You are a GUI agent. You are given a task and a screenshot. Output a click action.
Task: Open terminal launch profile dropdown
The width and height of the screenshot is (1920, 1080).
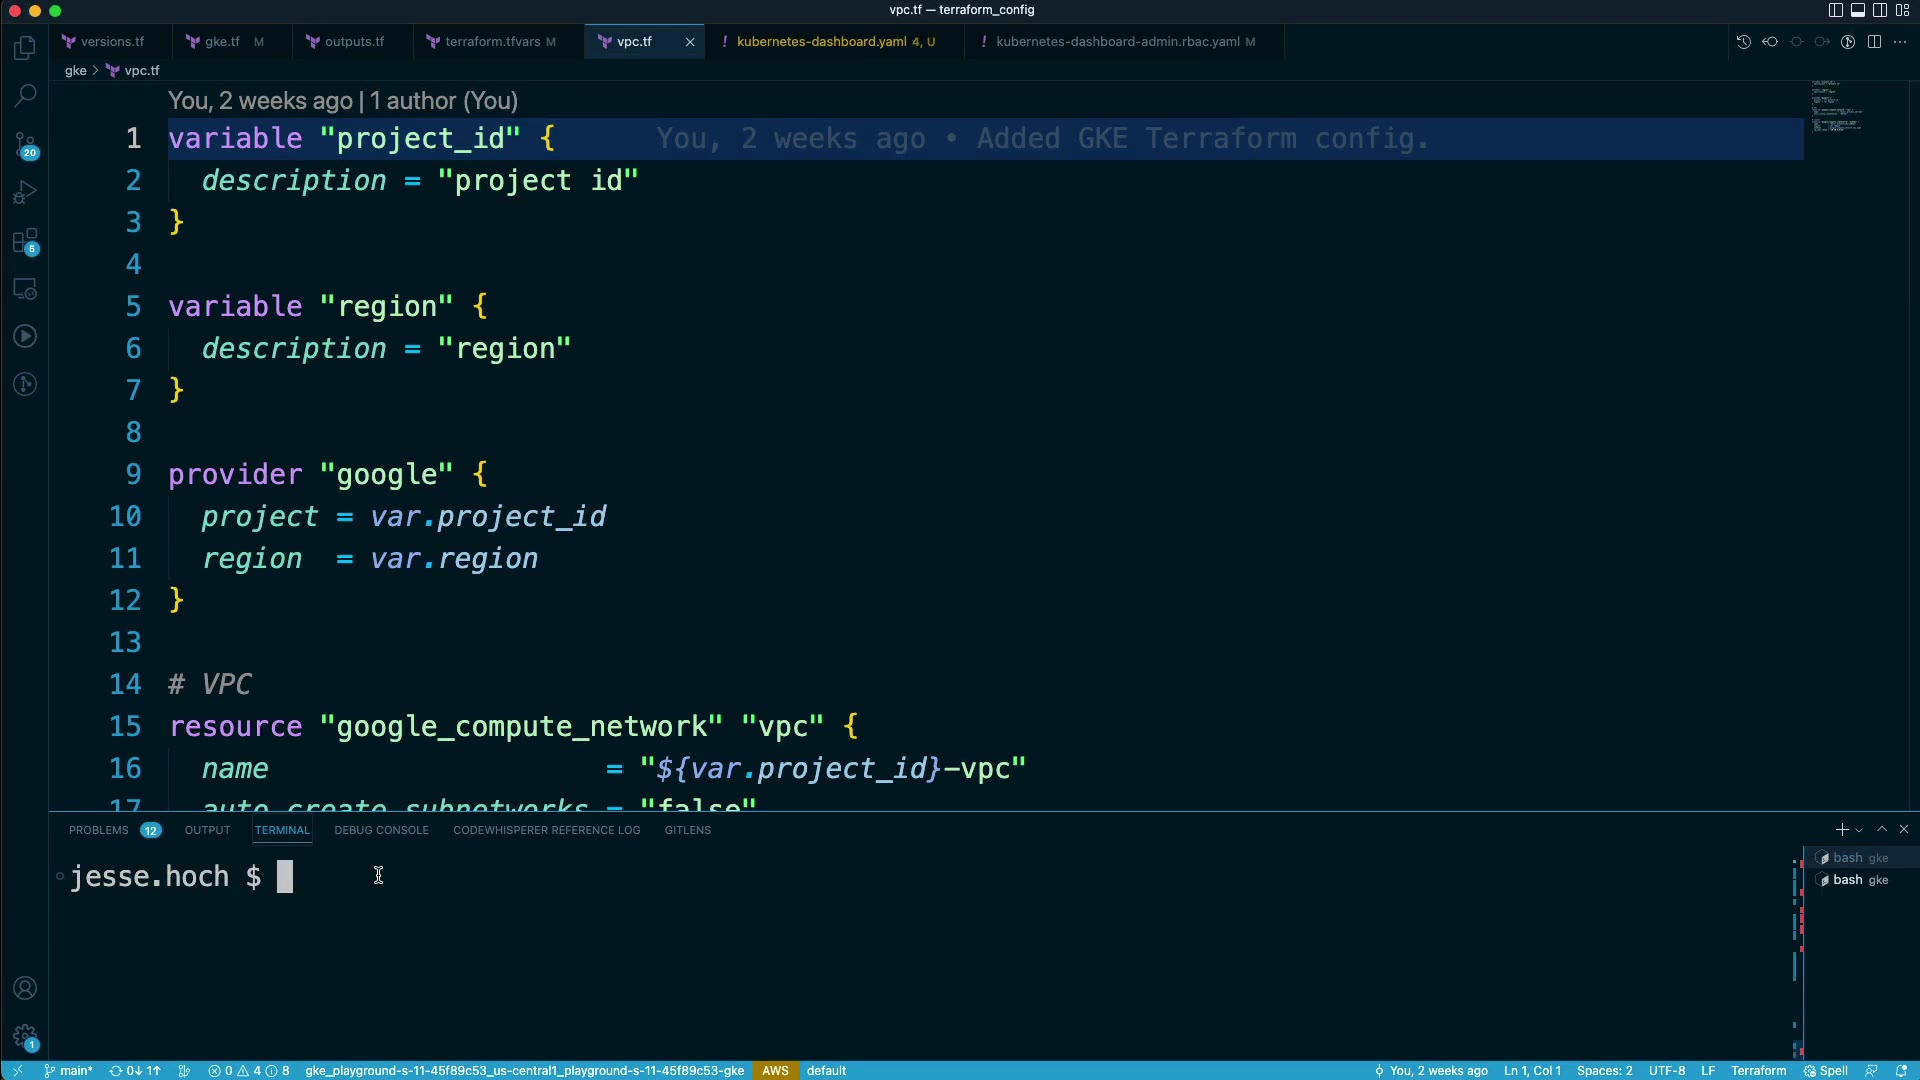[1859, 830]
